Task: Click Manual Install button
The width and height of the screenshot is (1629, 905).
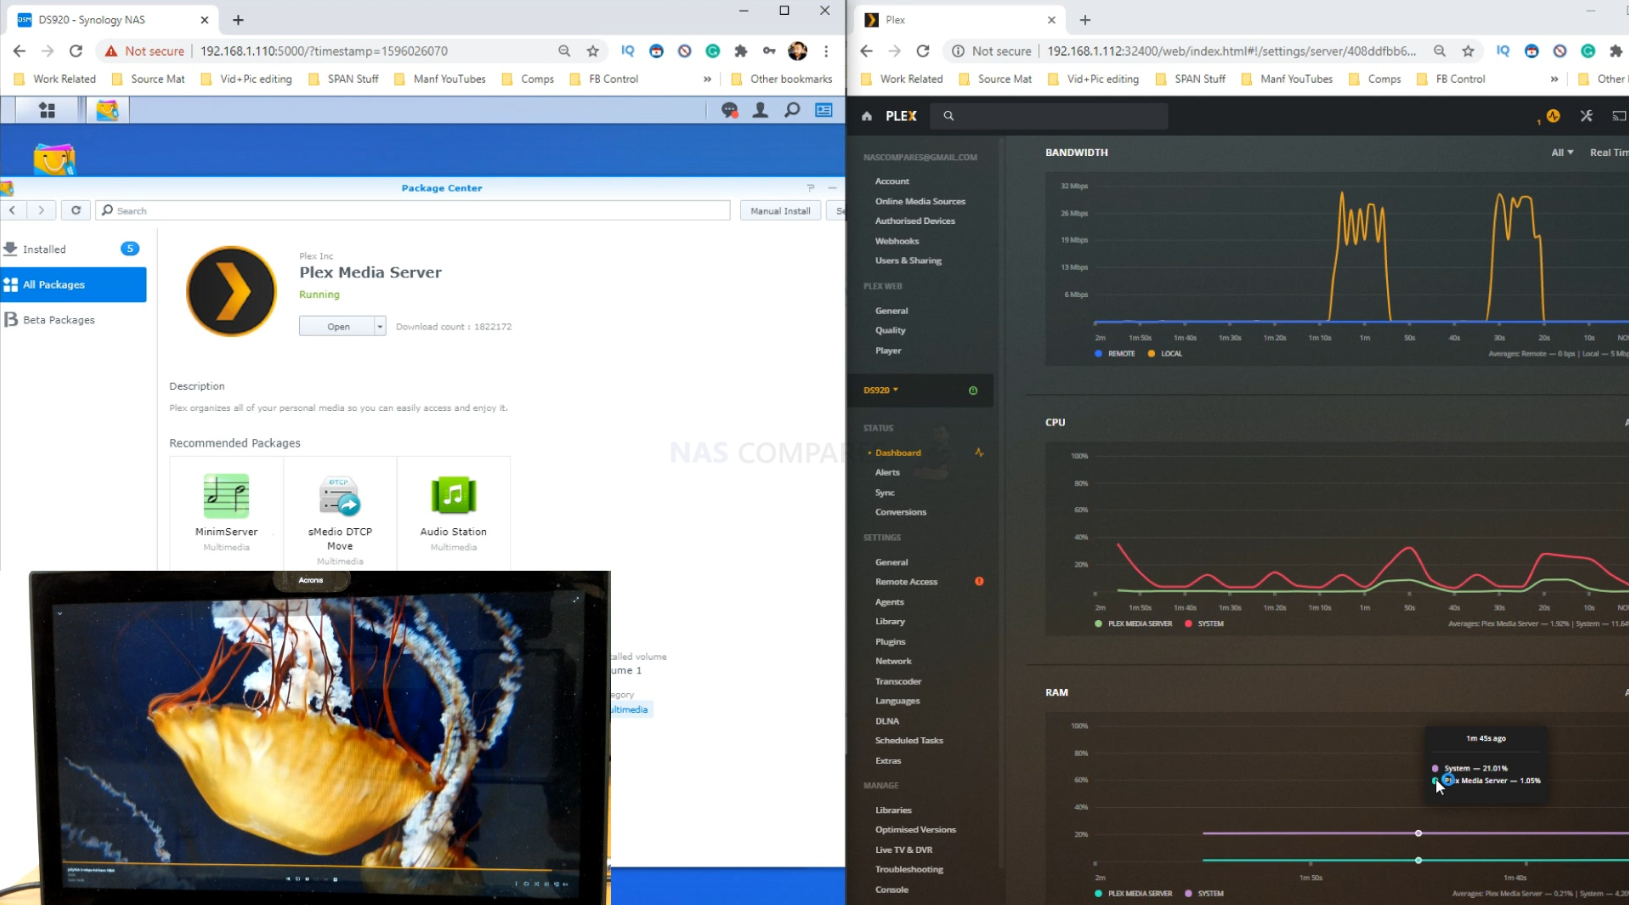Action: 780,211
